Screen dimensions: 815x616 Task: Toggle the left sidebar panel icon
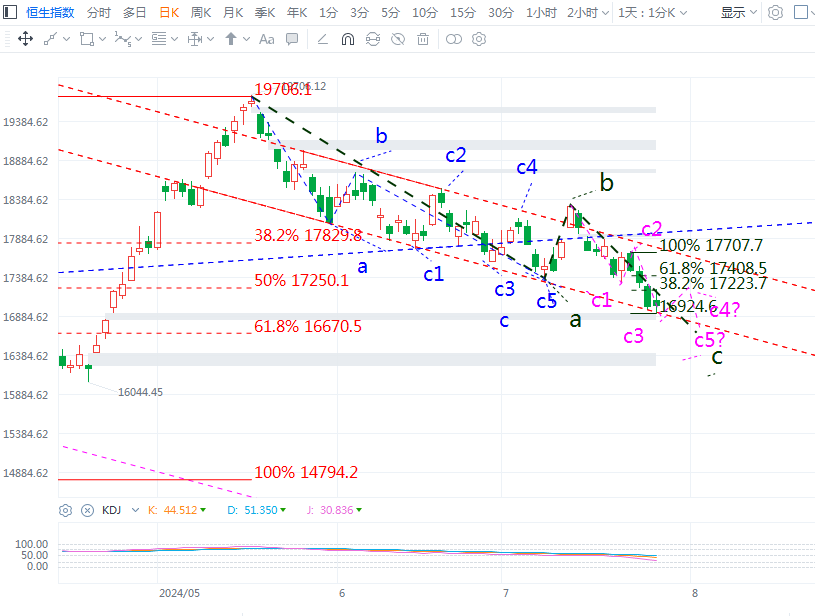coord(10,12)
